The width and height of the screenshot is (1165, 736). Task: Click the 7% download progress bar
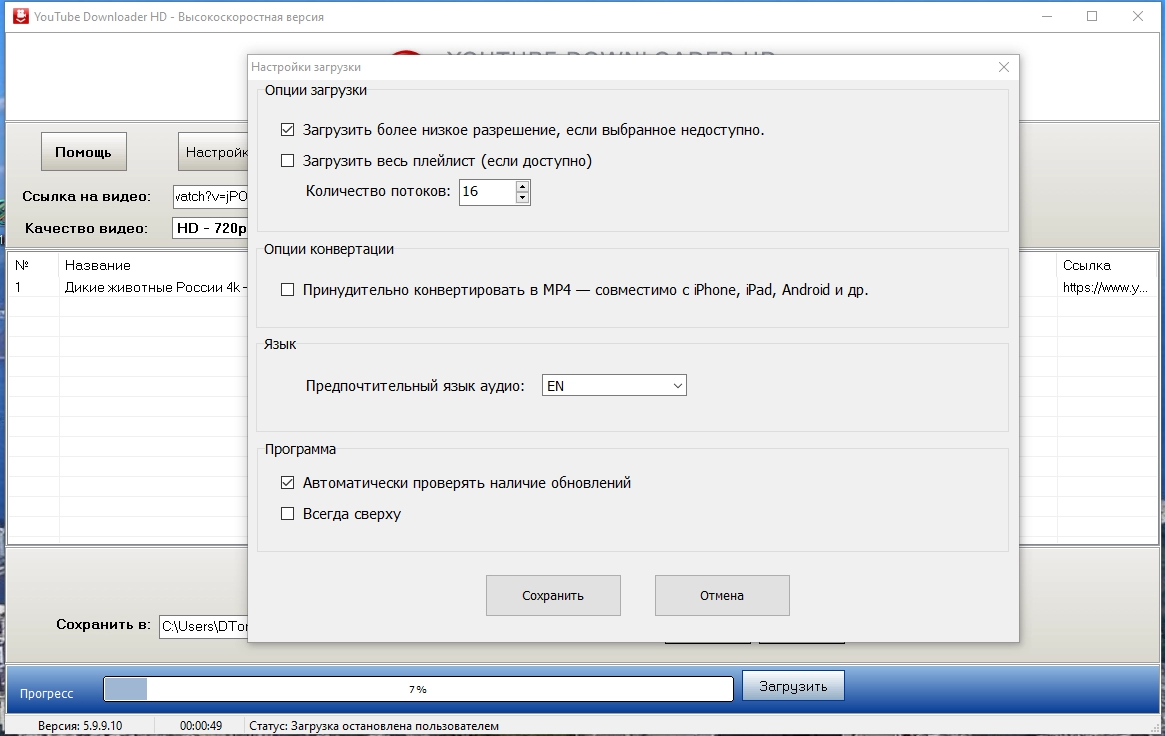[418, 689]
